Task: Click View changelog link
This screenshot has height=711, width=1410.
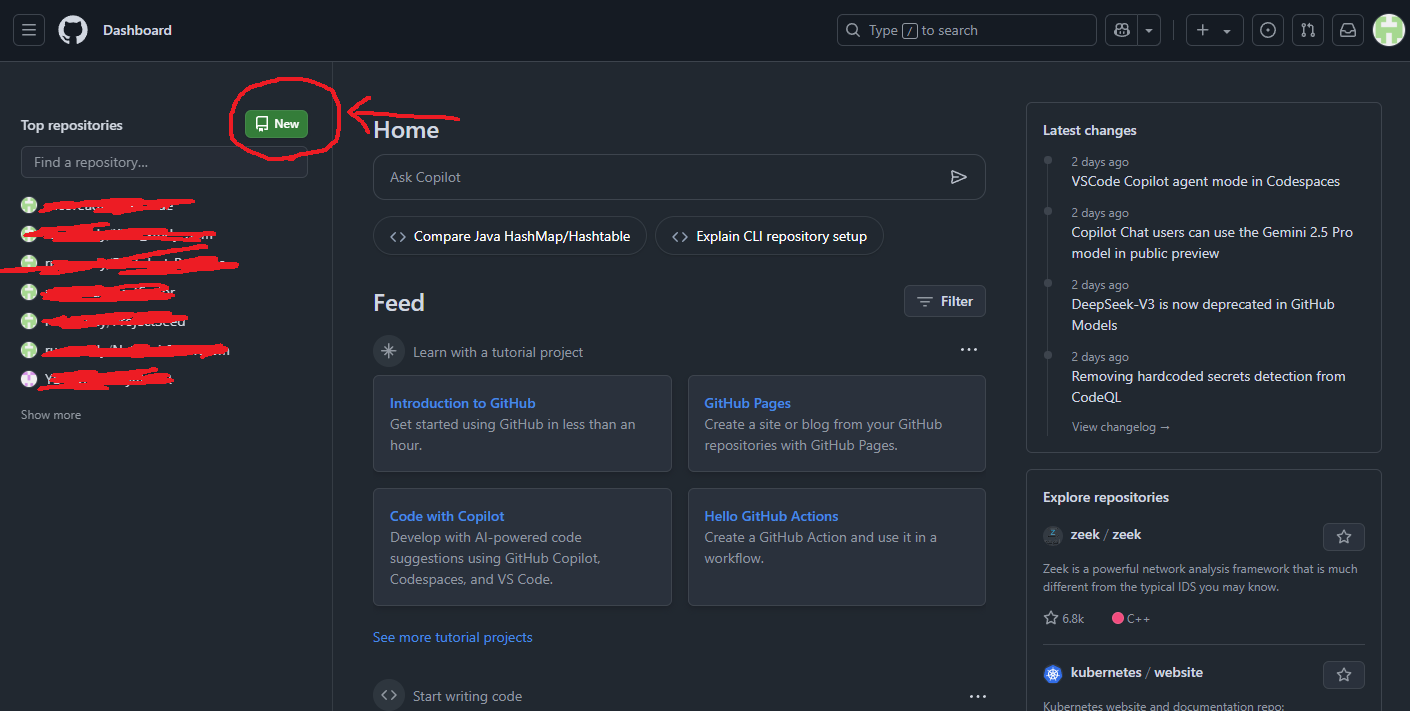Action: (1120, 427)
